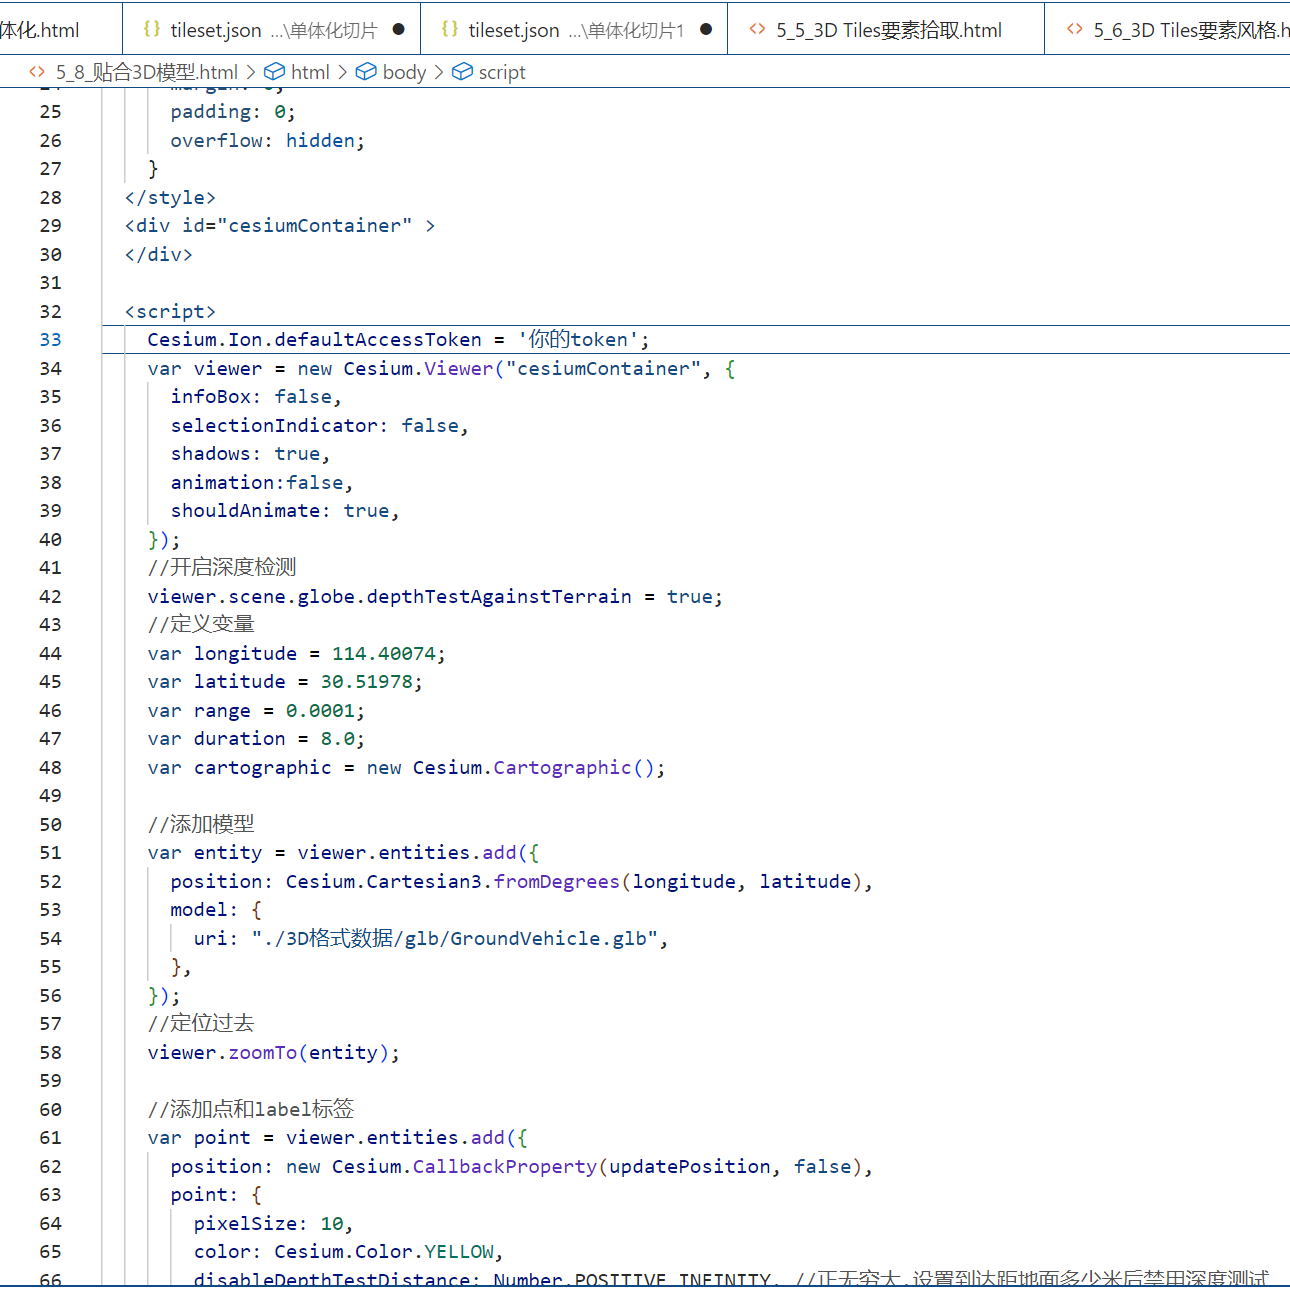Click the comment '//定位过去'
The width and height of the screenshot is (1290, 1295).
(x=201, y=1024)
